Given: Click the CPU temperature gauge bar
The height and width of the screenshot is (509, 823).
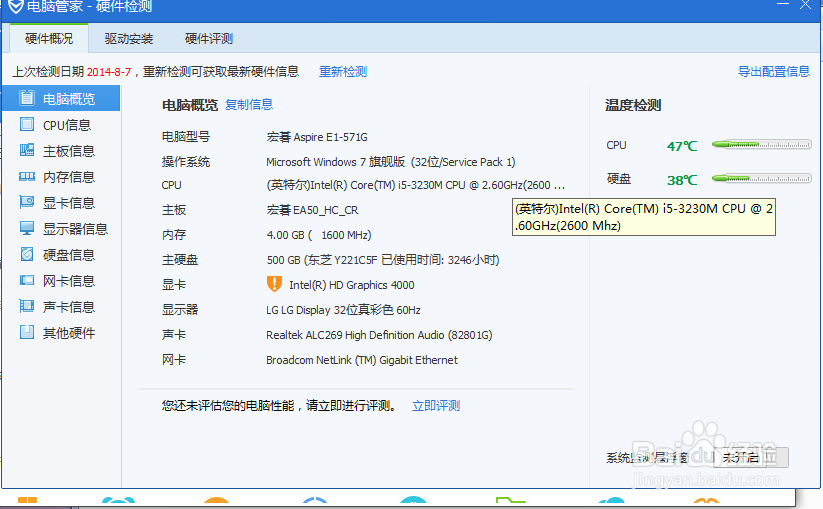Looking at the screenshot, I should tap(762, 144).
